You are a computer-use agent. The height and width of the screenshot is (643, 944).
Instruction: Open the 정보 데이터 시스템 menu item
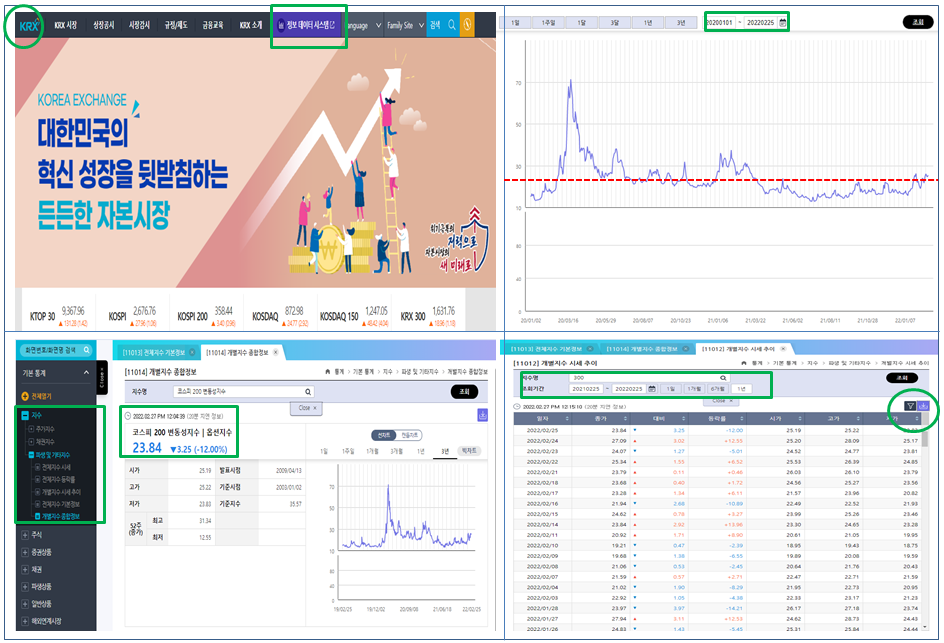tap(306, 25)
